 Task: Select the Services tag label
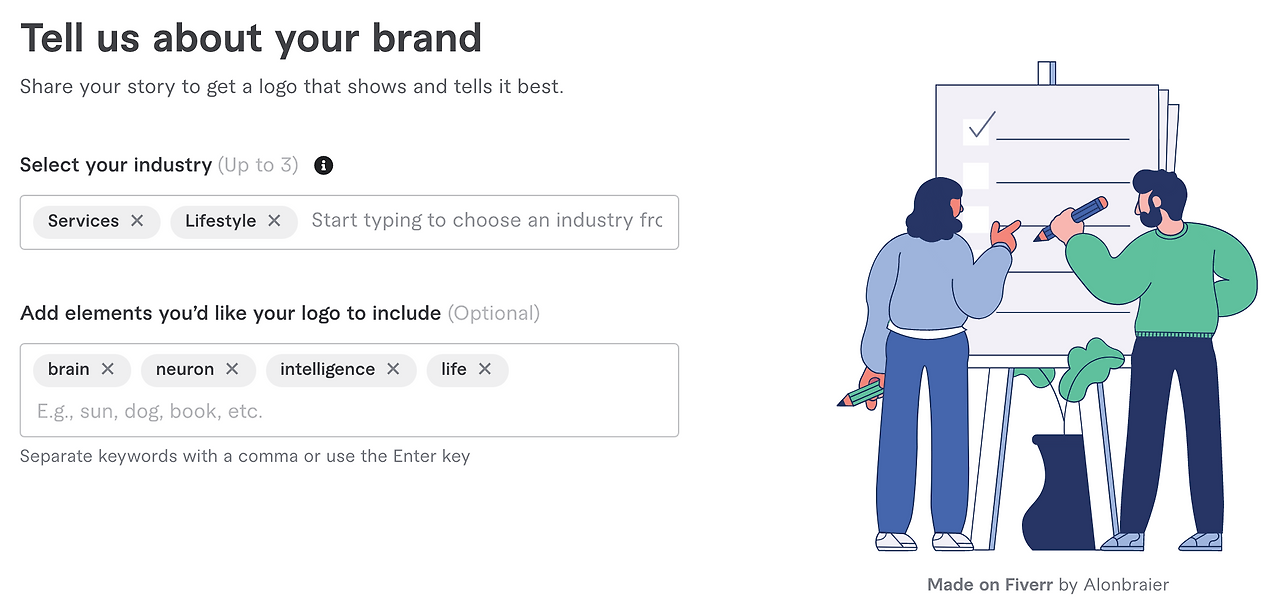pyautogui.click(x=83, y=221)
